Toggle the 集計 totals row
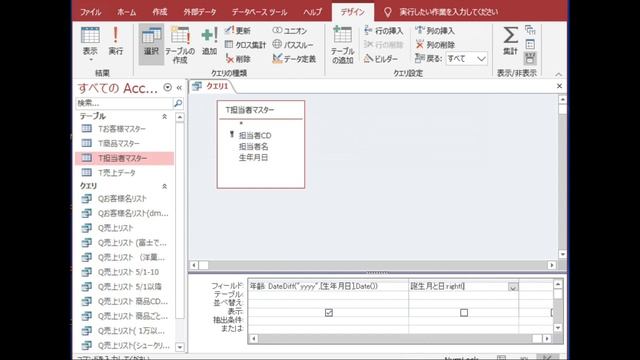Image resolution: width=640 pixels, height=360 pixels. point(510,41)
